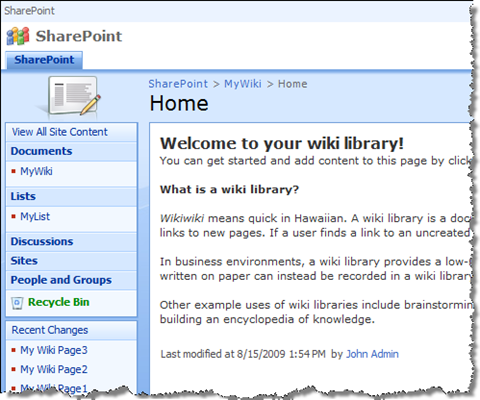
Task: Click the Last modified timestamp text
Action: click(x=243, y=354)
